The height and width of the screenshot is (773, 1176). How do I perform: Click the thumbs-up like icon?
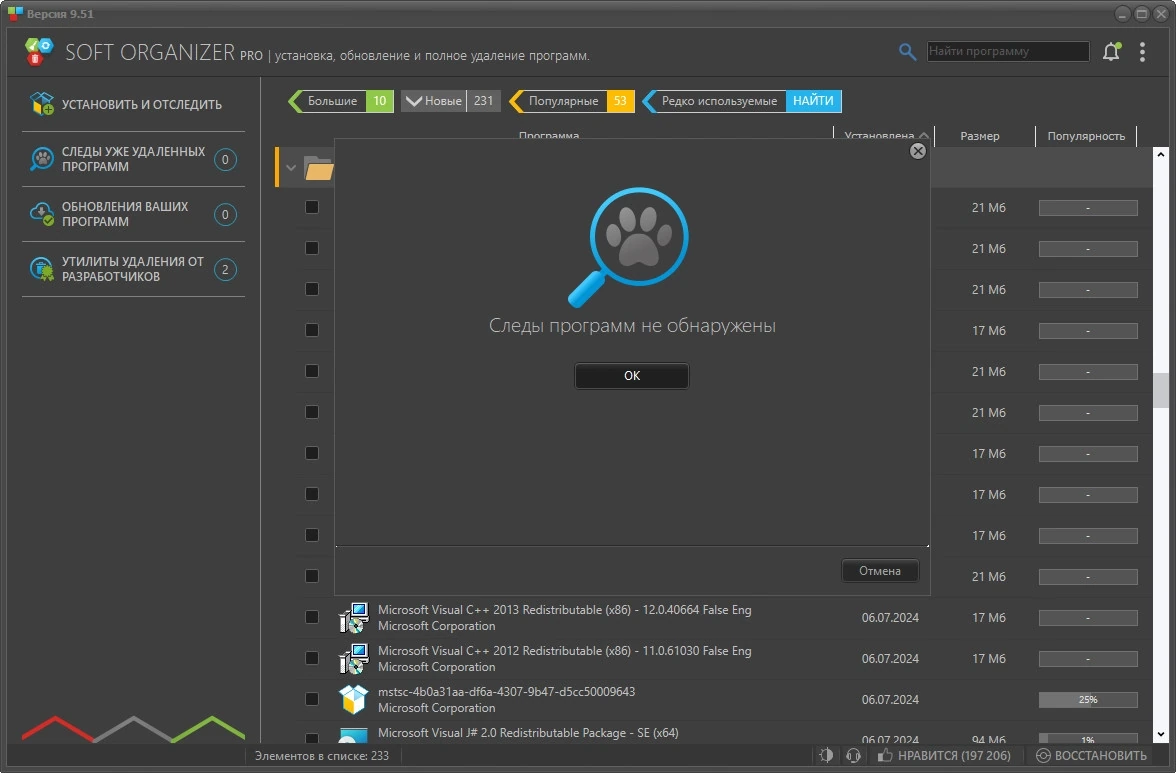click(885, 755)
